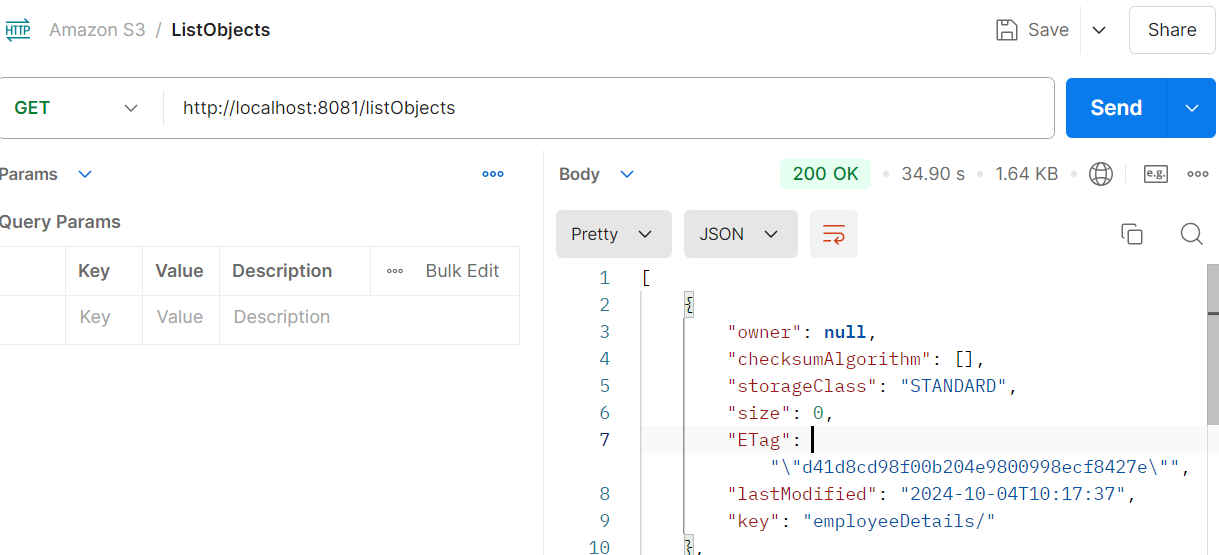The height and width of the screenshot is (555, 1219).
Task: Switch response section via Body dropdown
Action: pos(627,174)
